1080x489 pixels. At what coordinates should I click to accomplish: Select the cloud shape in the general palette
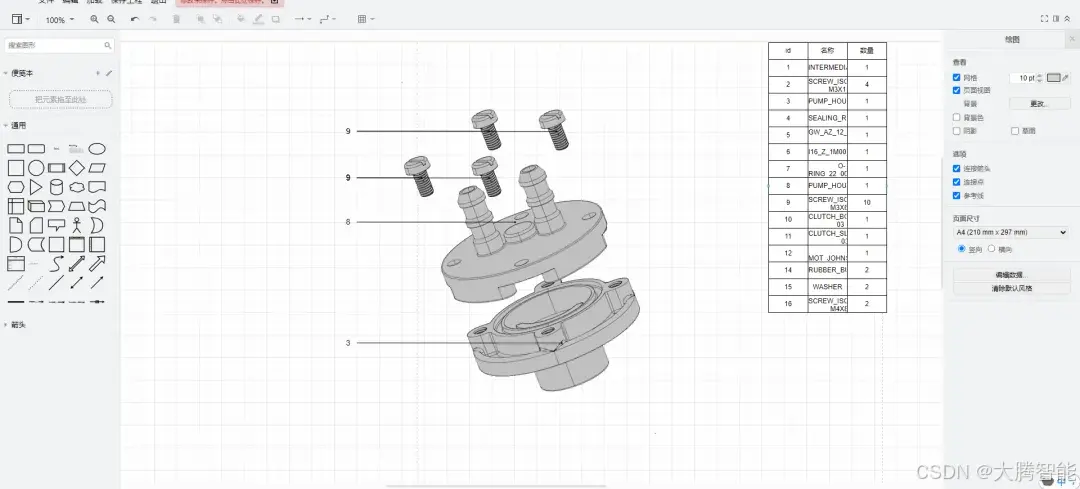tap(76, 187)
